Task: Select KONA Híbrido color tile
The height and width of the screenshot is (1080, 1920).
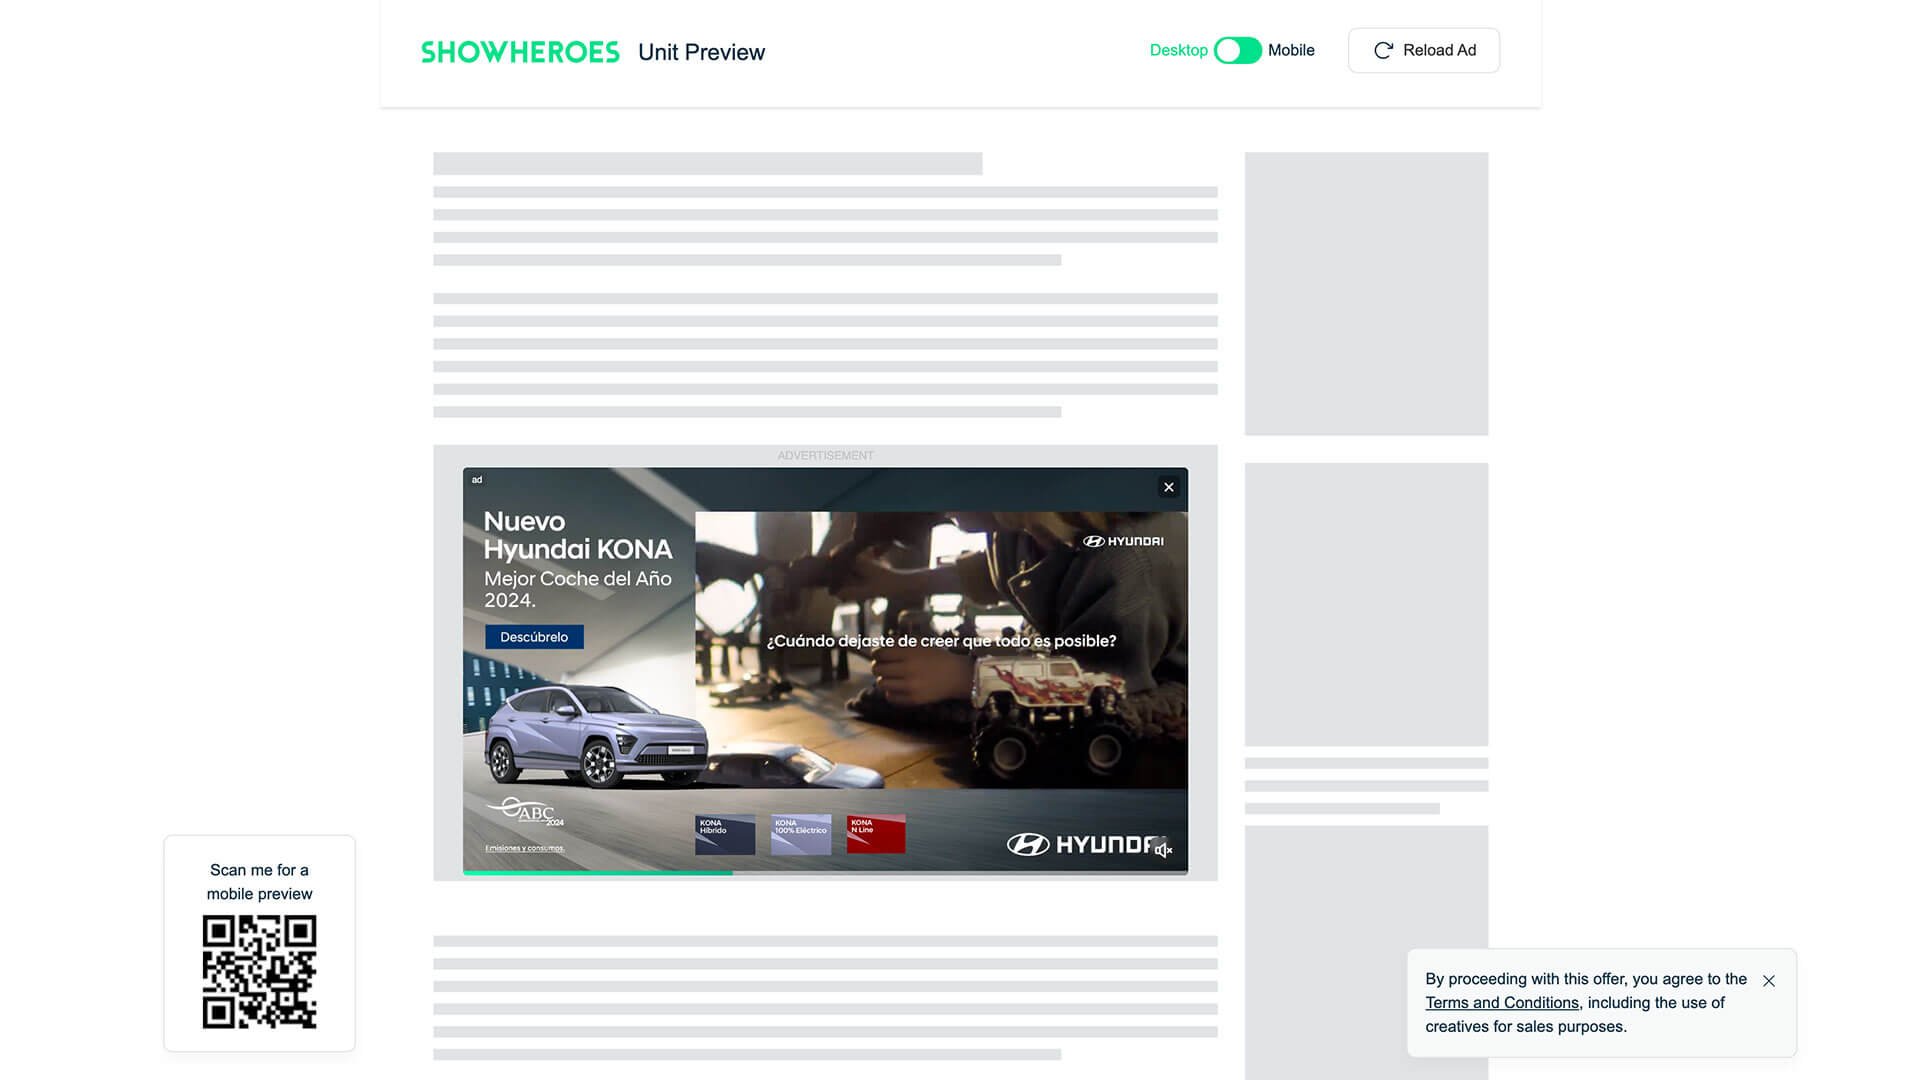Action: (725, 834)
